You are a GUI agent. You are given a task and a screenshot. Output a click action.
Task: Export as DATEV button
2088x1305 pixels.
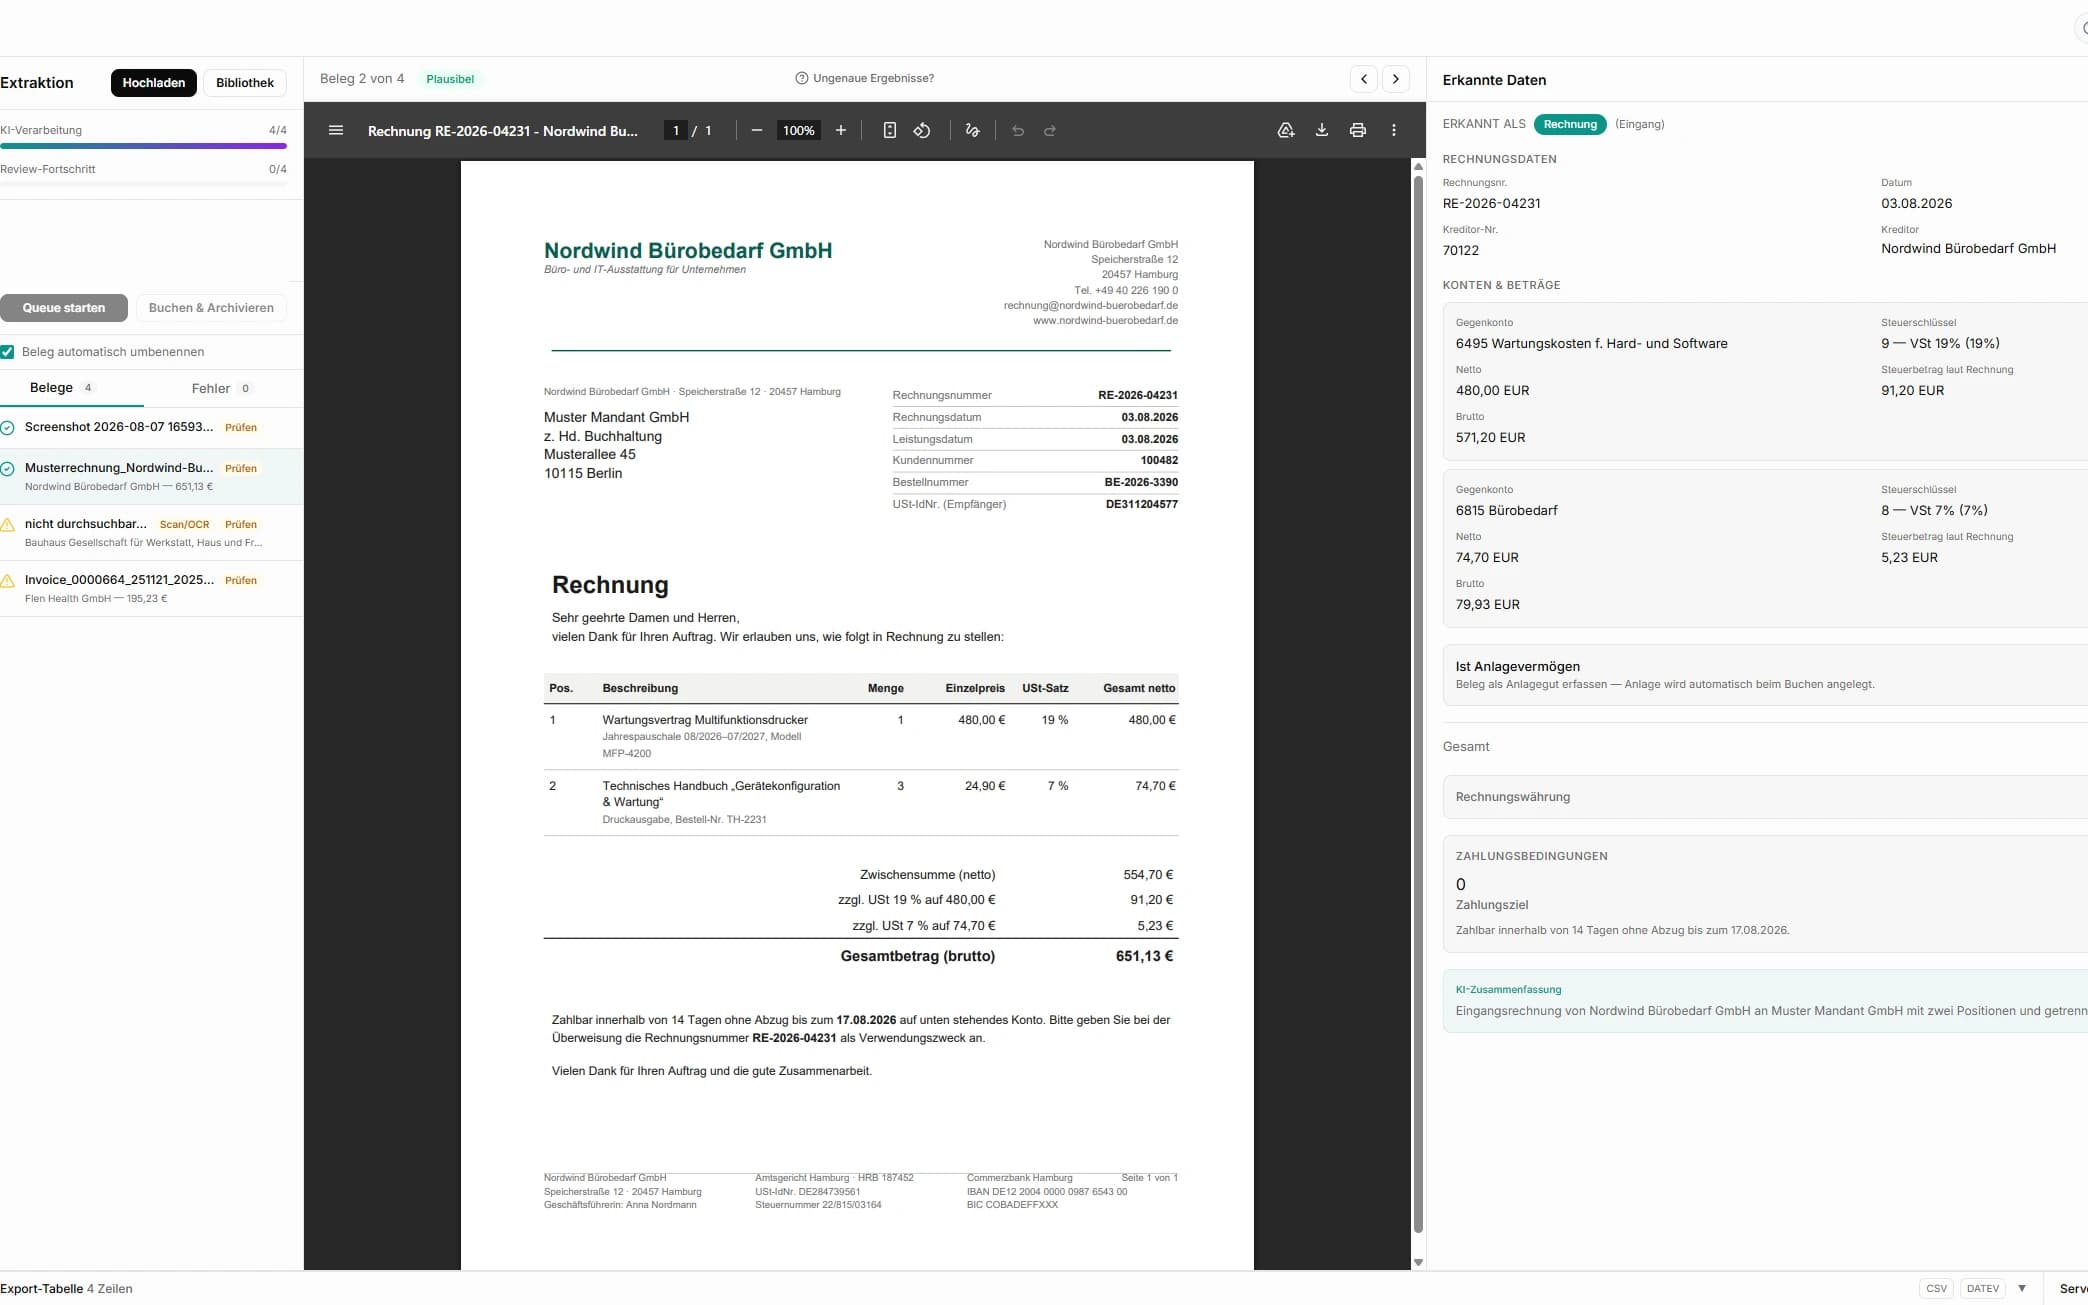coord(1982,1288)
